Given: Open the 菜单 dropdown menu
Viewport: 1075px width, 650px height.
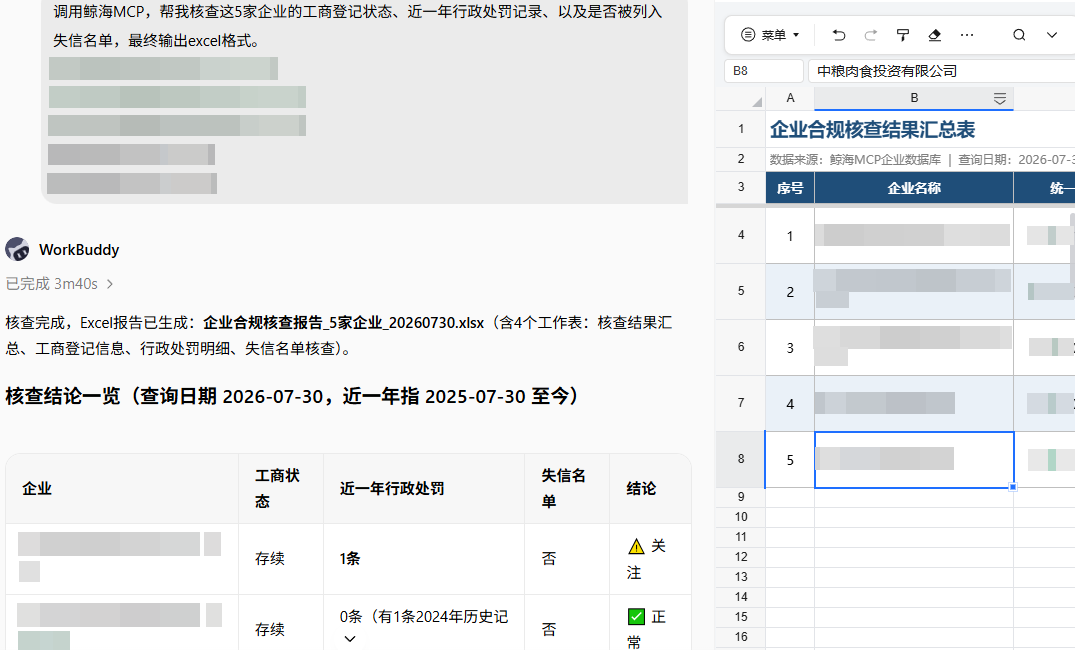Looking at the screenshot, I should [x=770, y=35].
